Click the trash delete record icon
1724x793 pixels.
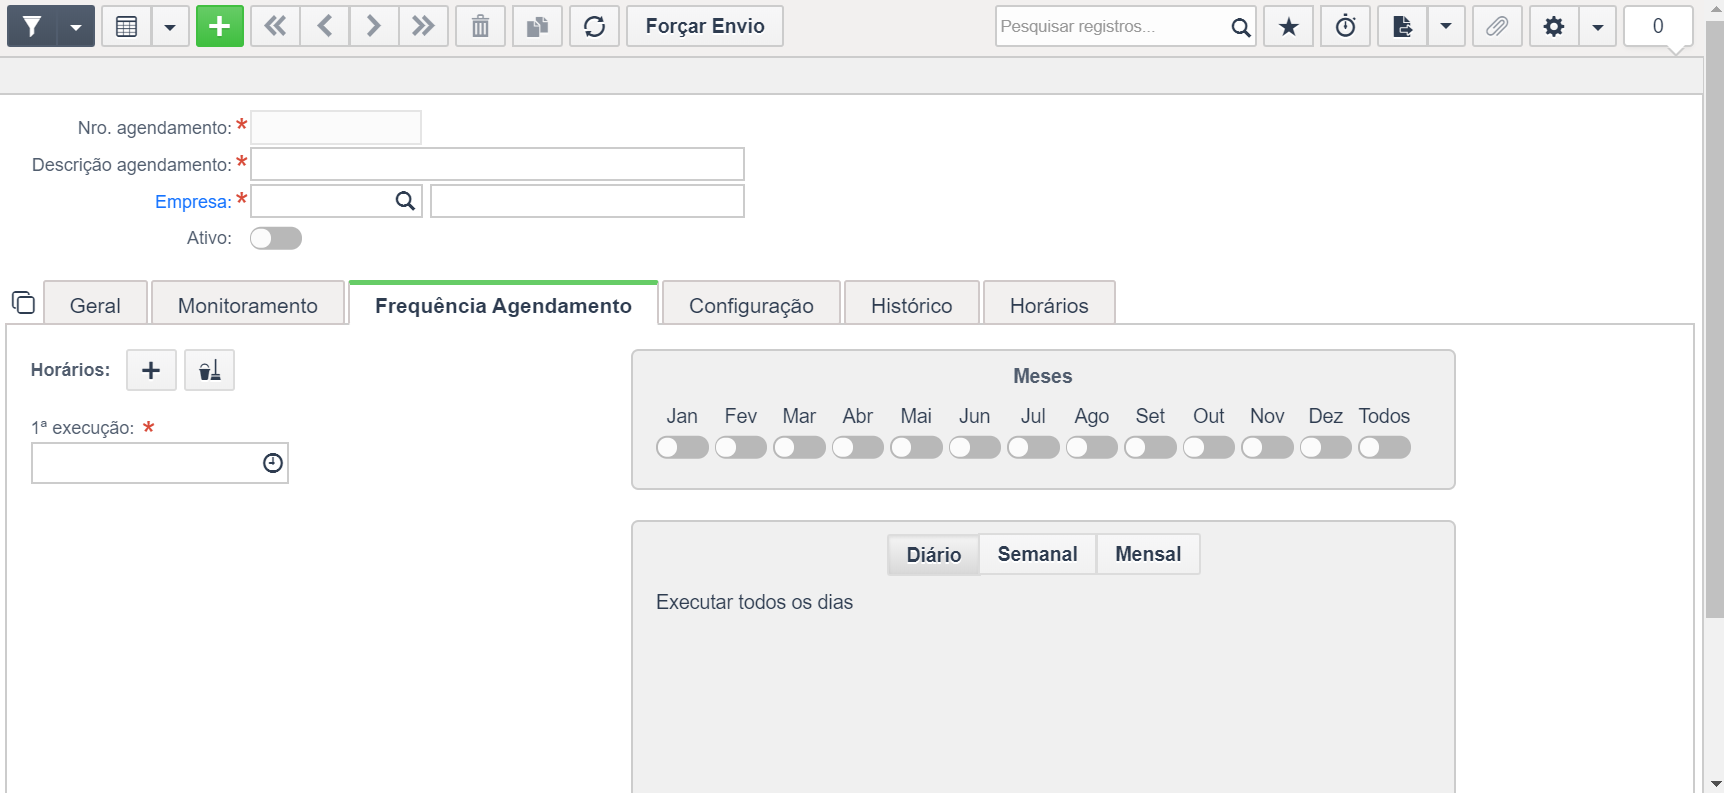pos(480,26)
